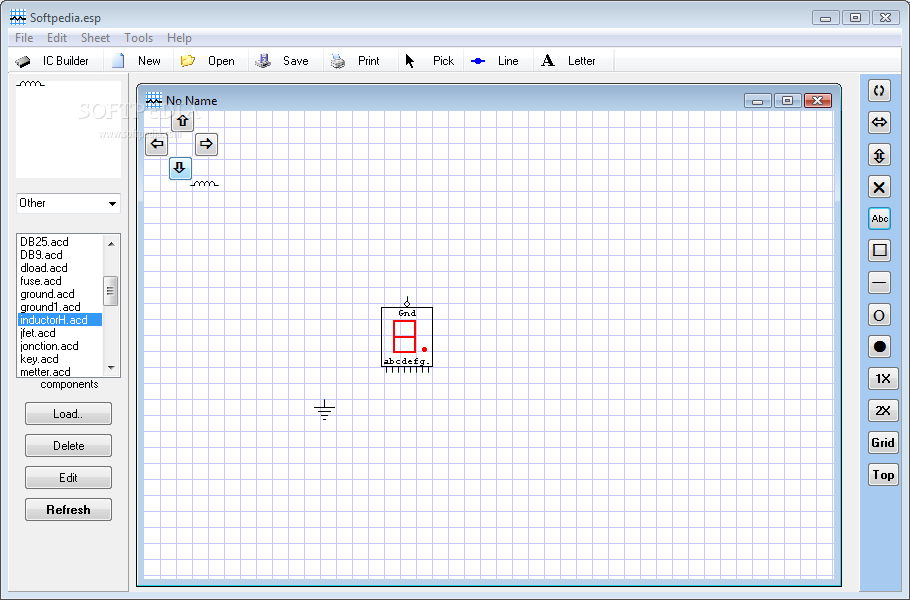This screenshot has width=910, height=600.
Task: Click the components list scrollbar thumb
Action: [110, 291]
